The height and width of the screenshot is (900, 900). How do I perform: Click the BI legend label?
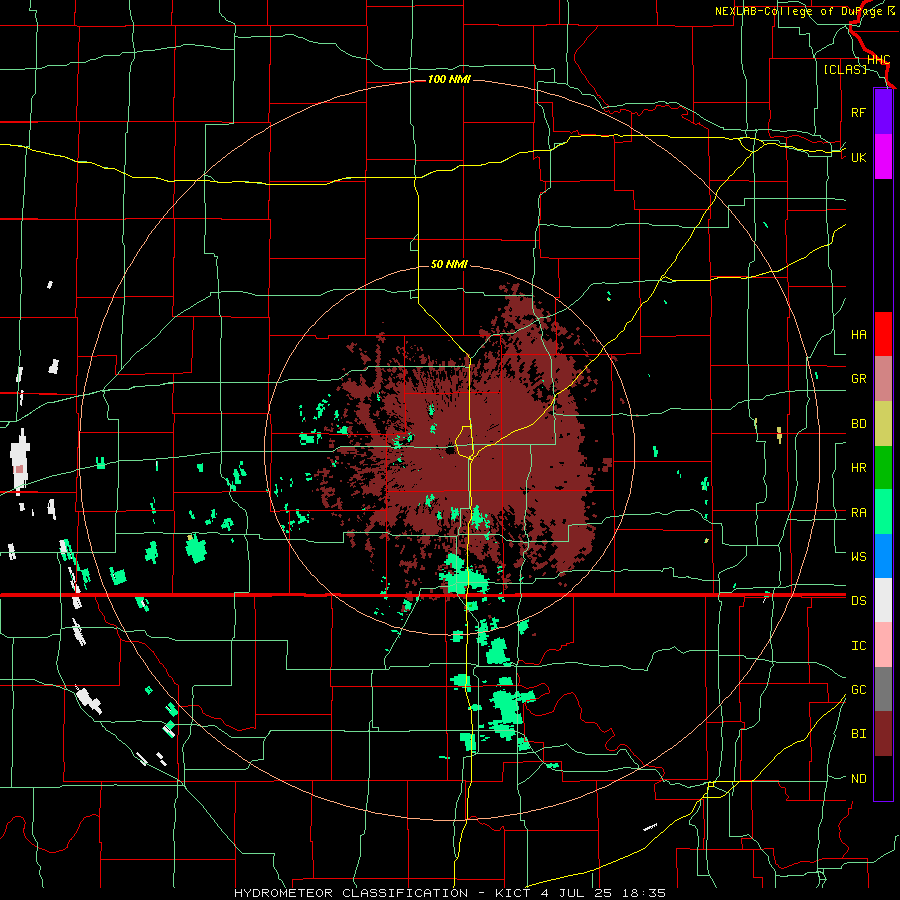tap(859, 734)
